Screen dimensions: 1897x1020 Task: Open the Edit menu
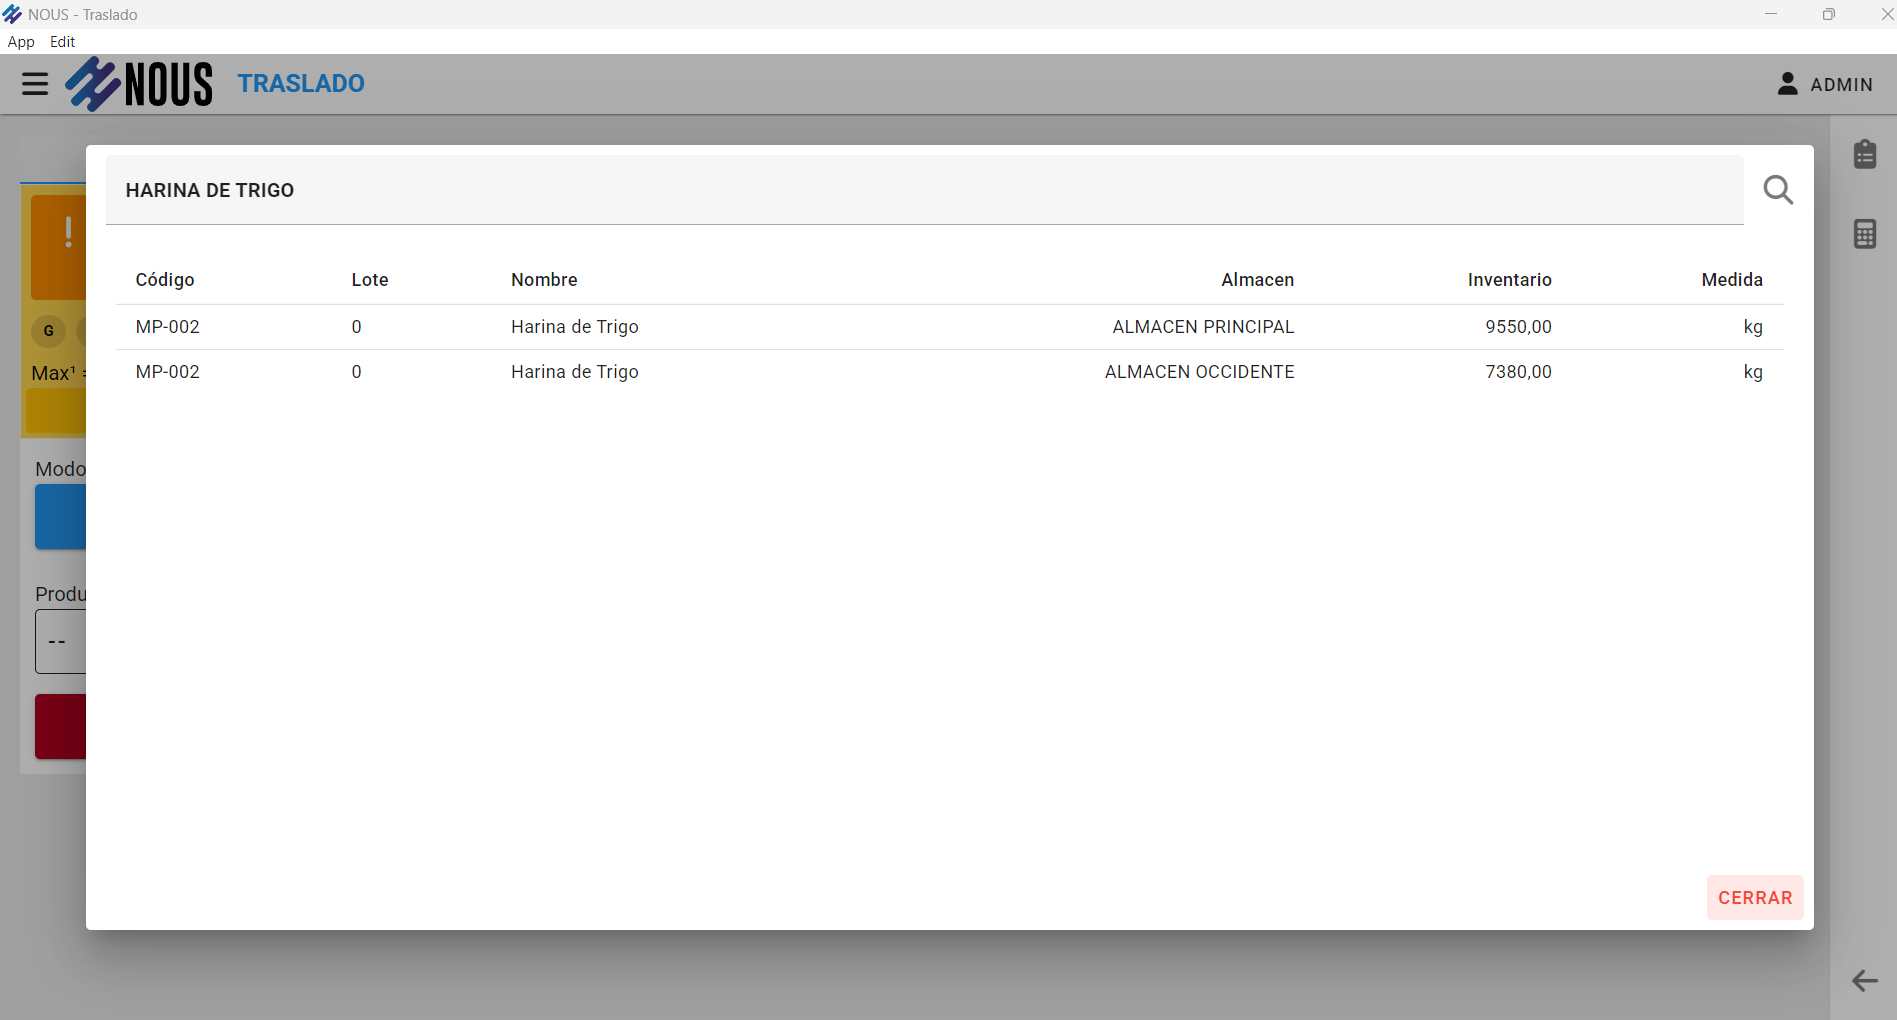62,42
